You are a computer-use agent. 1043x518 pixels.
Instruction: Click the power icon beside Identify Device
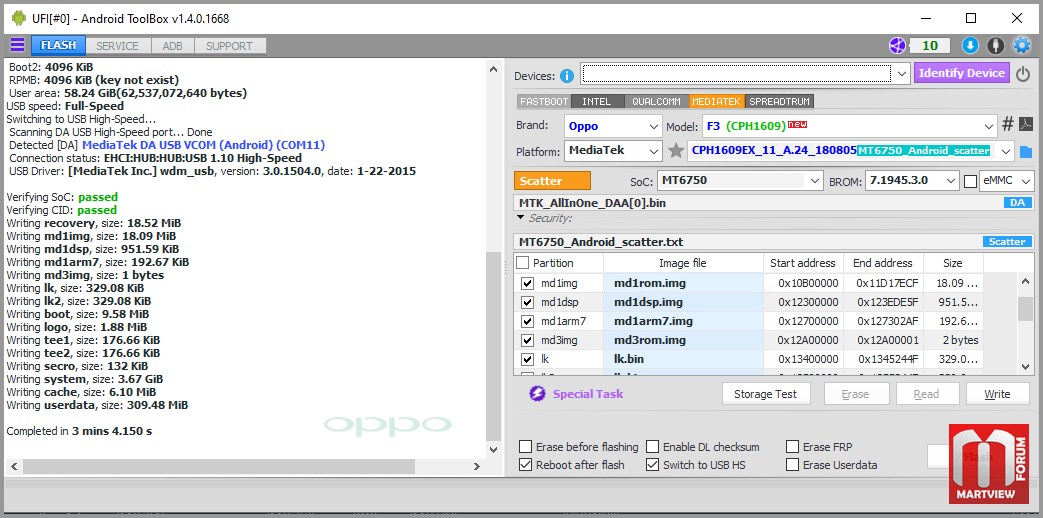(1023, 74)
